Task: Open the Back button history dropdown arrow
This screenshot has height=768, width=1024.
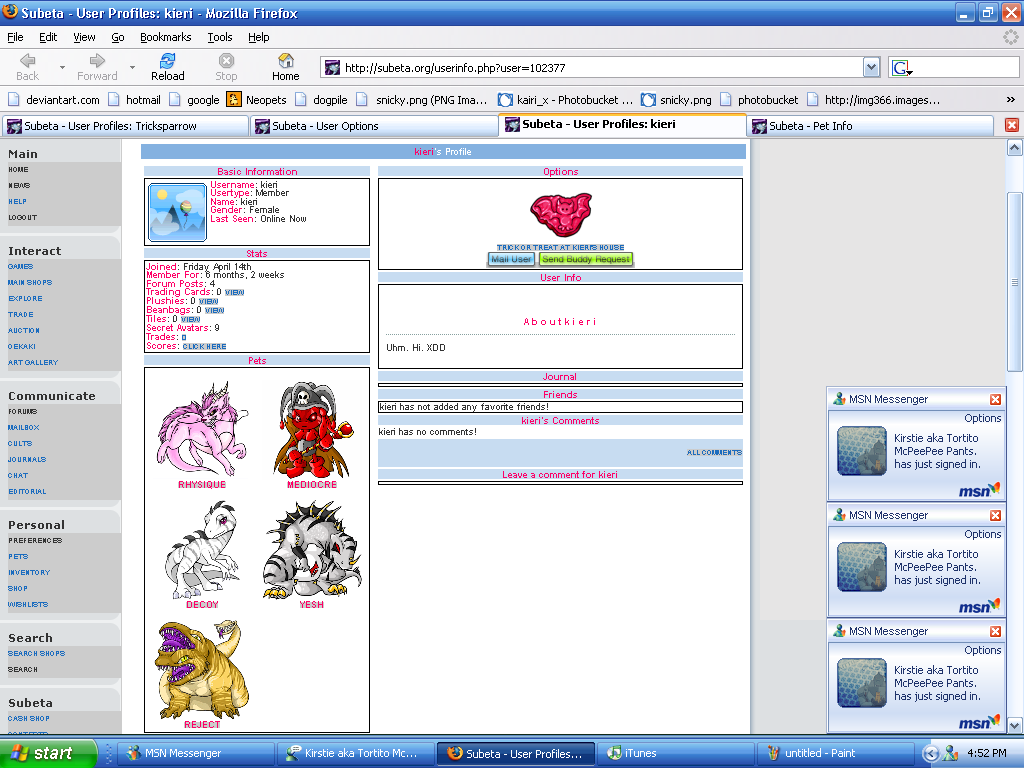Action: tap(62, 68)
